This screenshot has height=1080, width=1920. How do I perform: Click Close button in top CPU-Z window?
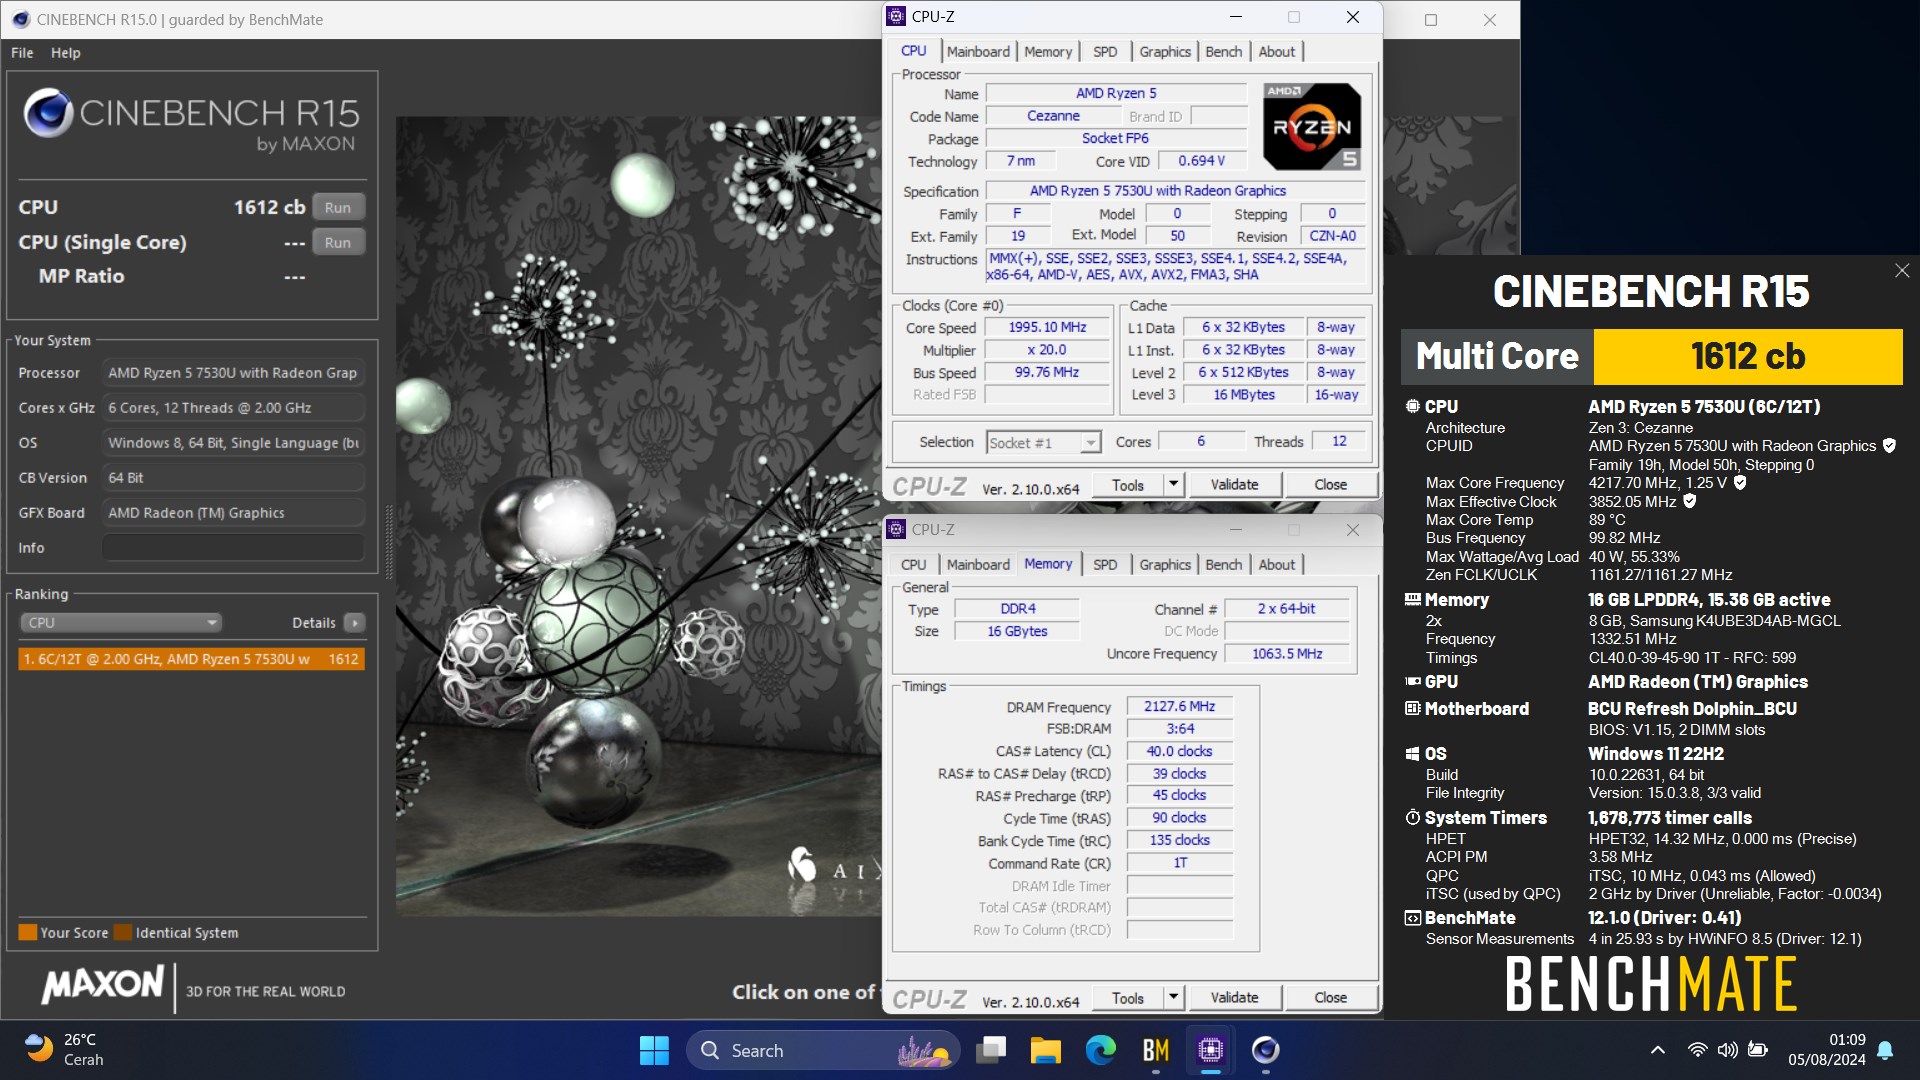pos(1330,485)
